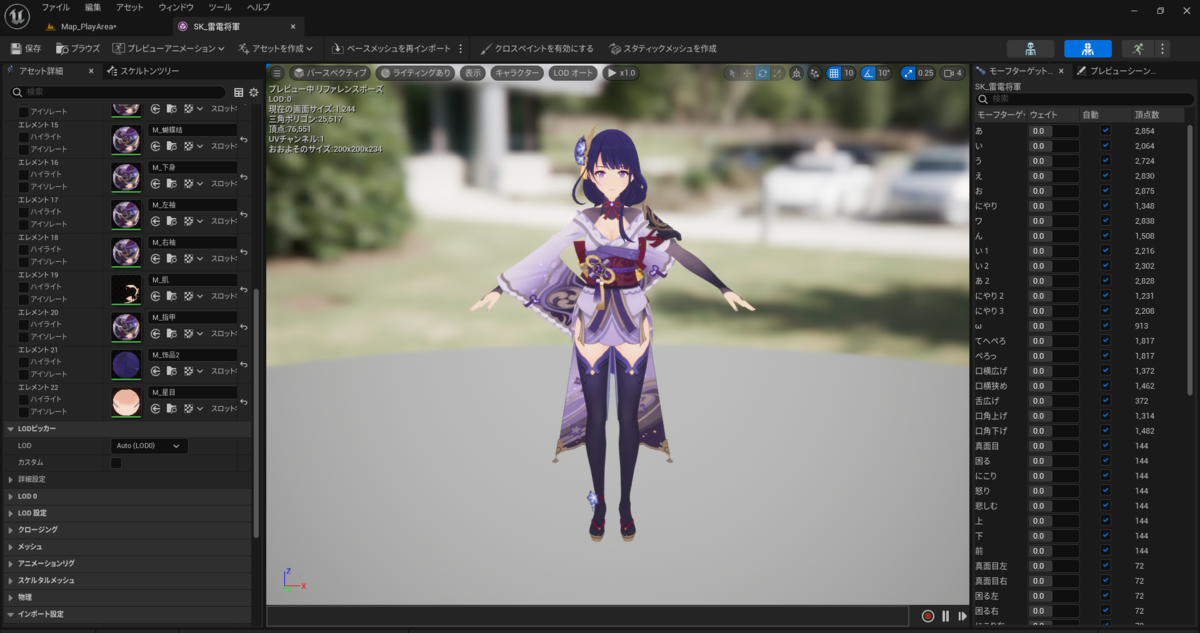1200x633 pixels.
Task: Click the surface snapping icon in viewport
Action: 814,73
